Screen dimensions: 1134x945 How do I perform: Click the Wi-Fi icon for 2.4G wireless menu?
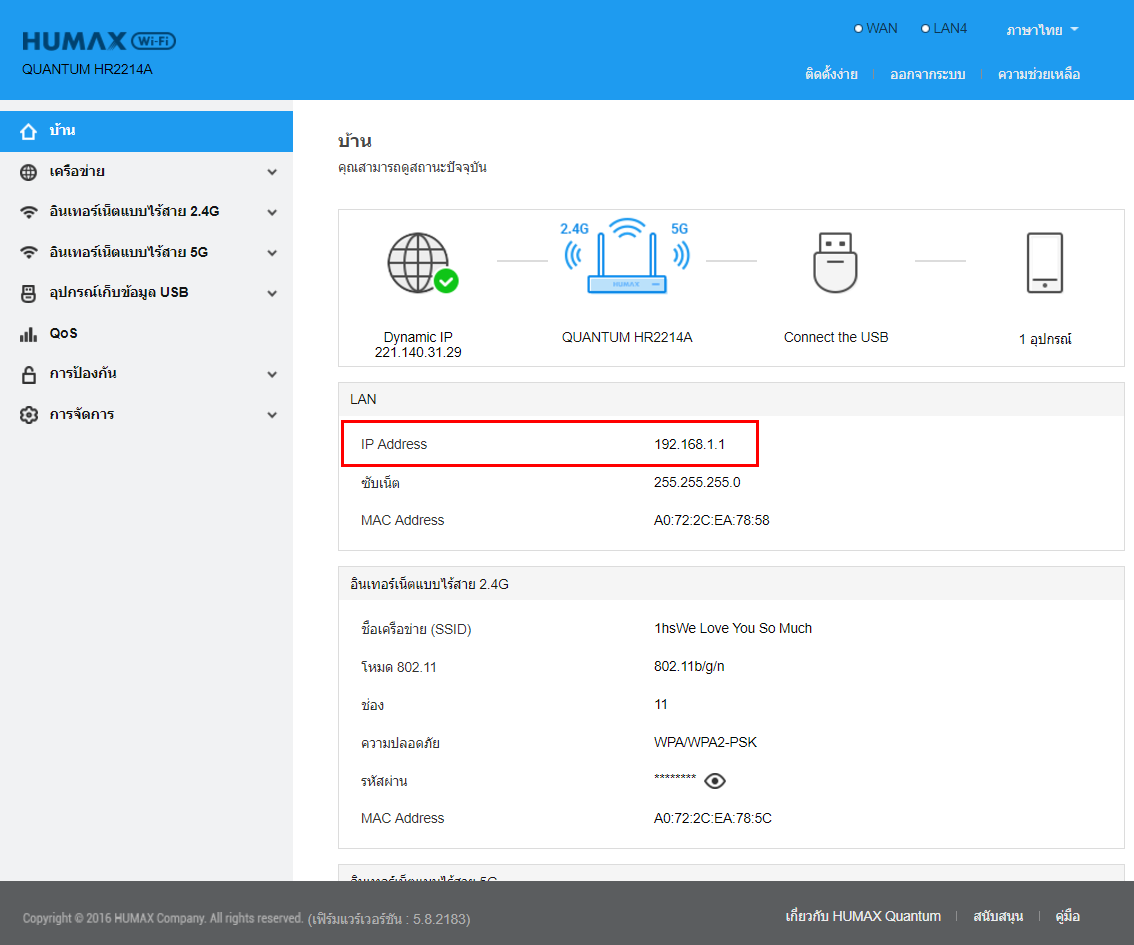tap(28, 213)
